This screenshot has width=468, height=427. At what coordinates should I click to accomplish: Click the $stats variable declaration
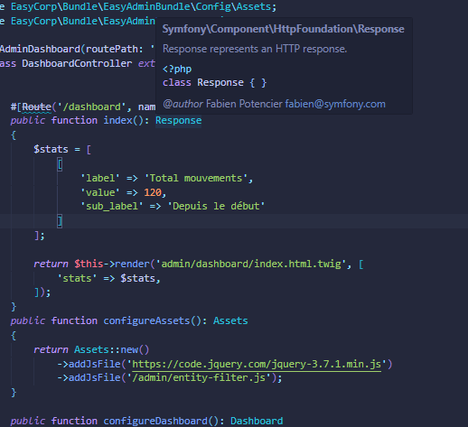(x=51, y=149)
